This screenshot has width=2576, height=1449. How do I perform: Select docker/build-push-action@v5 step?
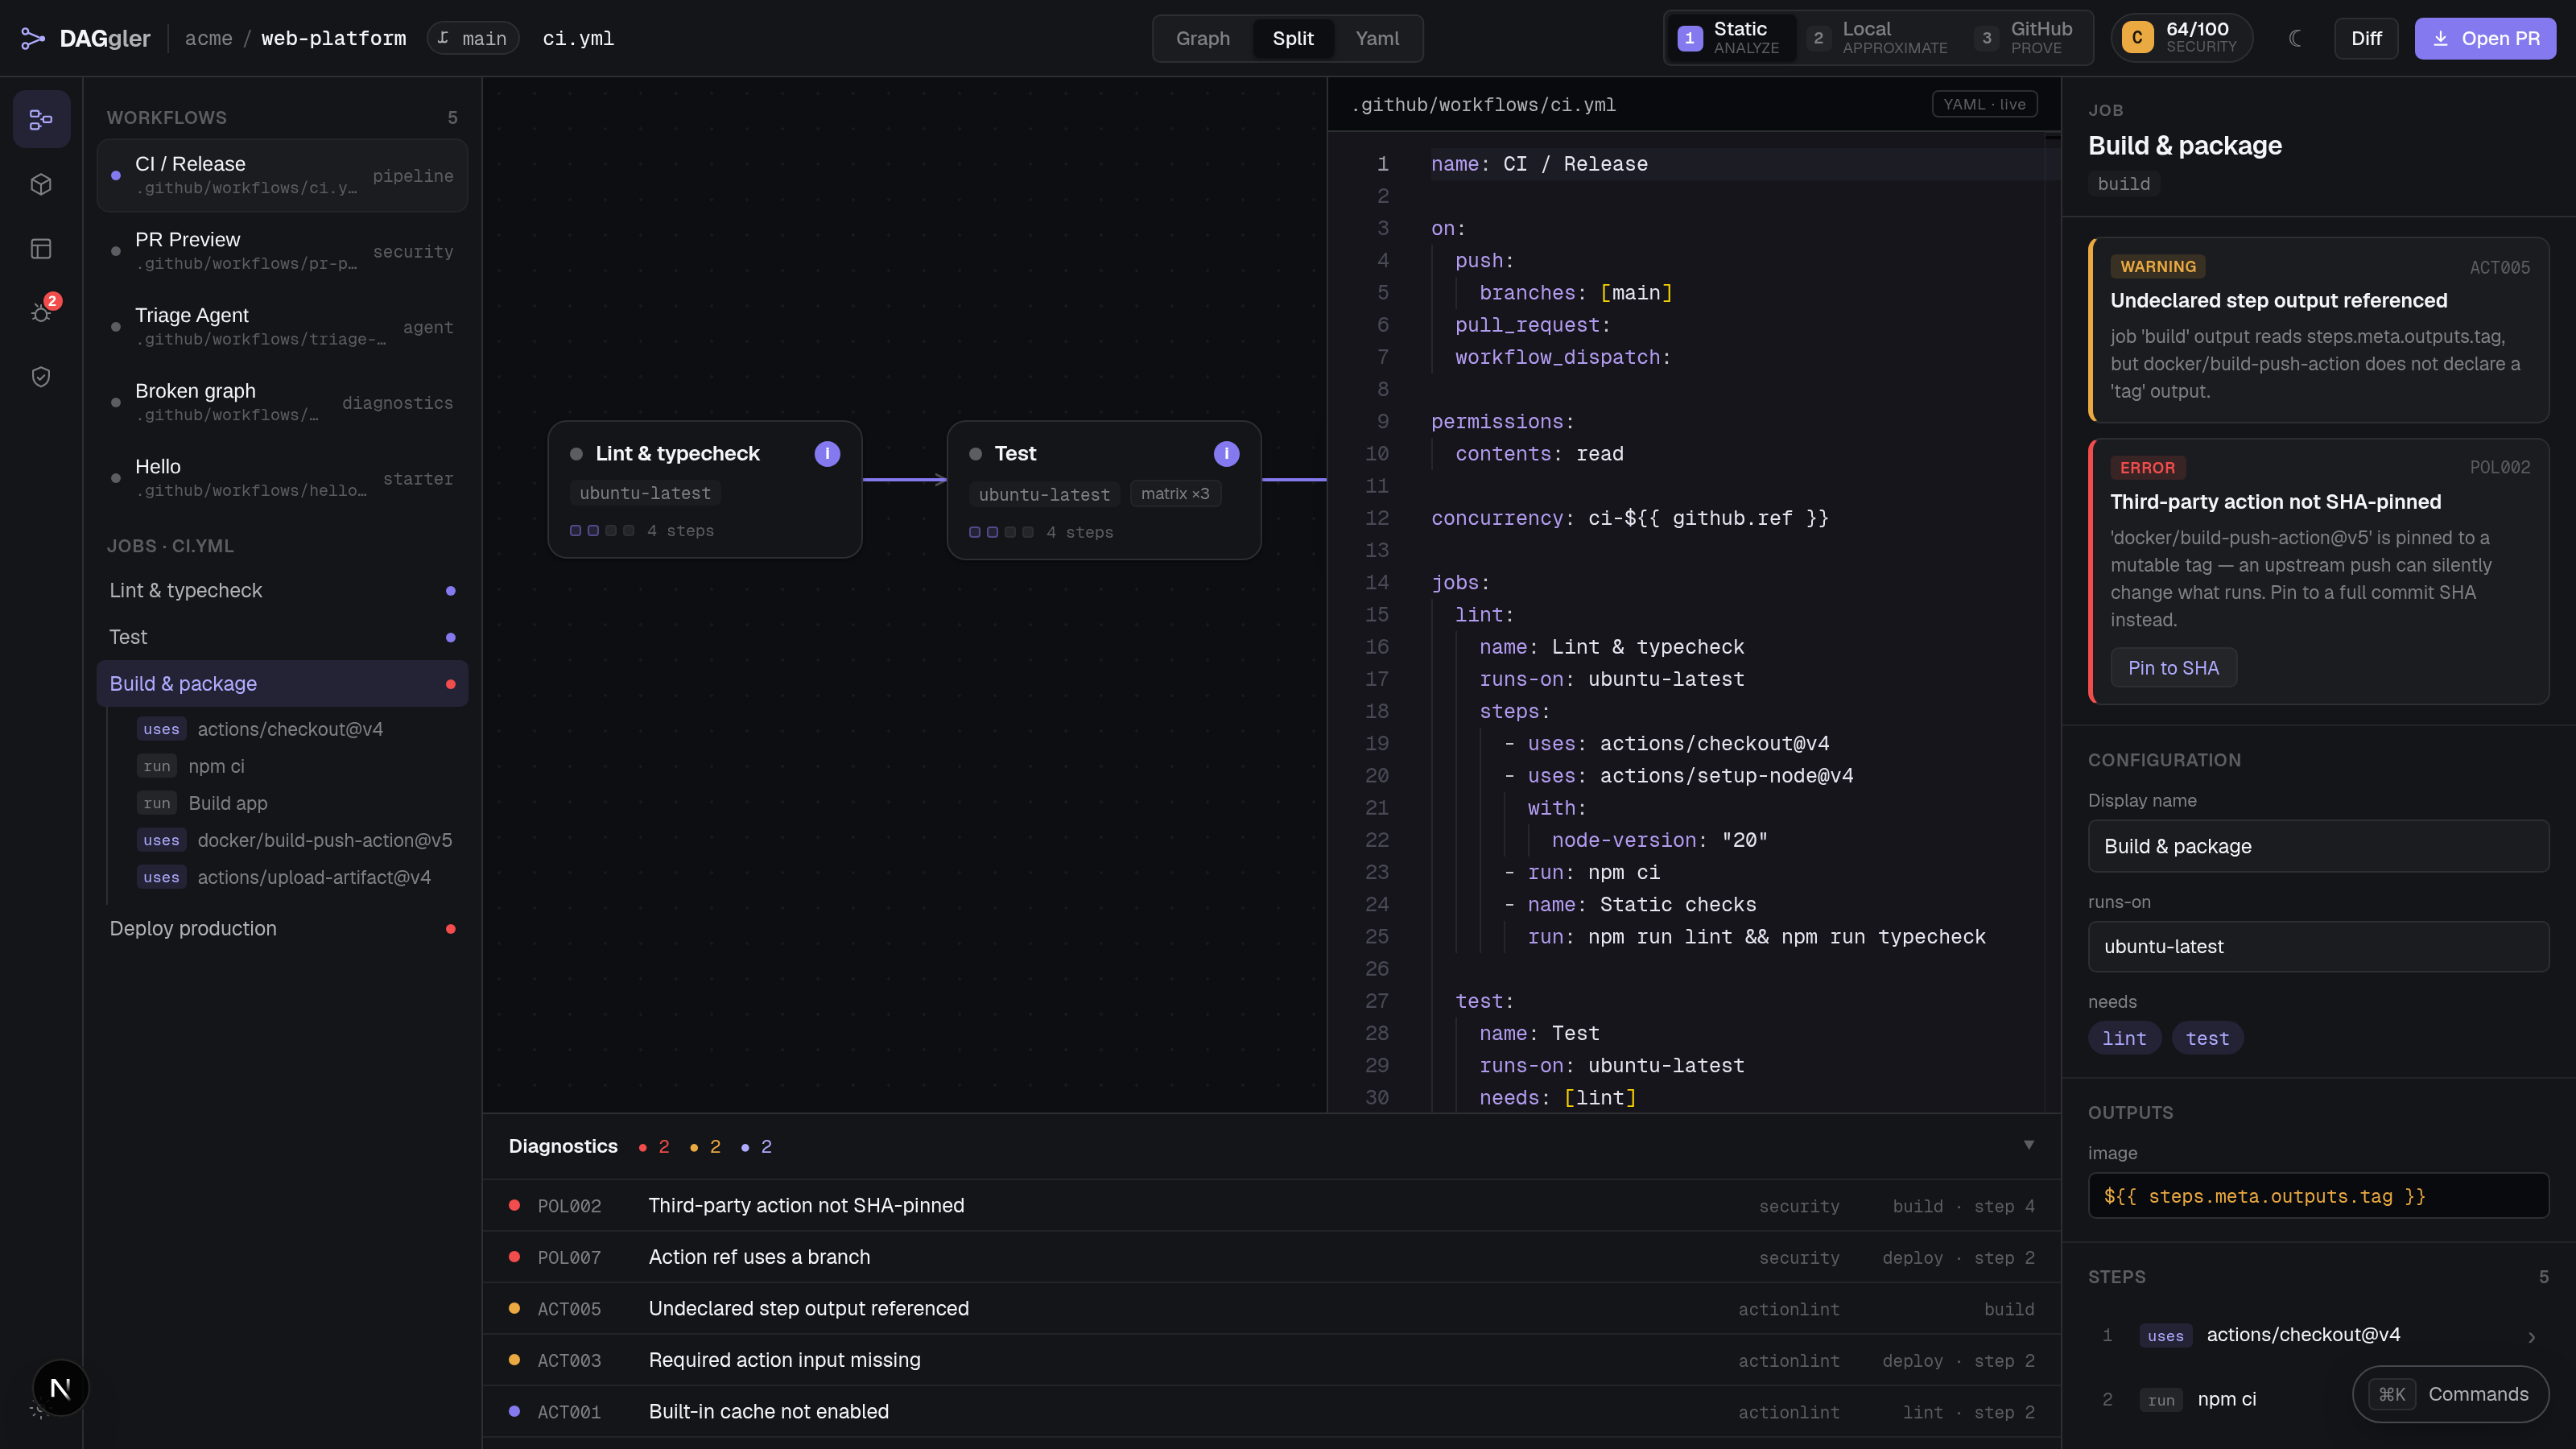pos(296,840)
